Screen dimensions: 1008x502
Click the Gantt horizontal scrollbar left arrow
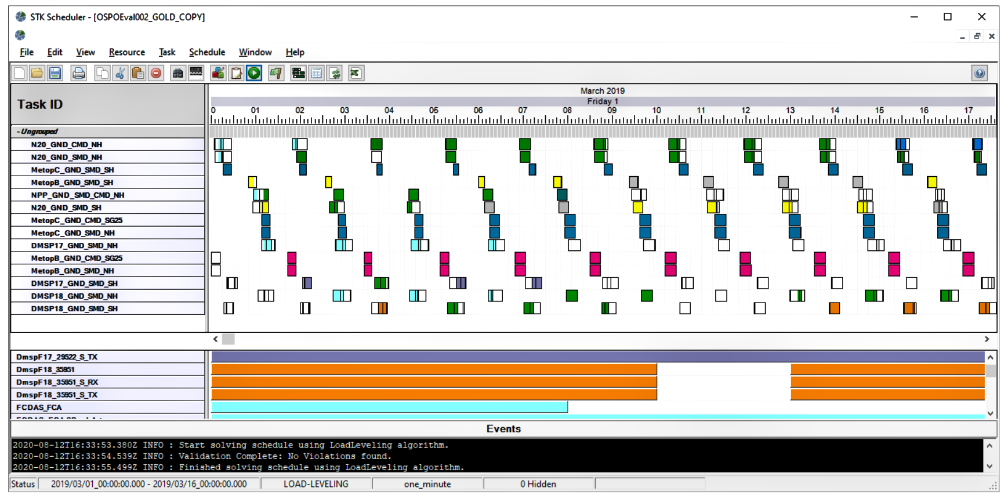(x=216, y=340)
